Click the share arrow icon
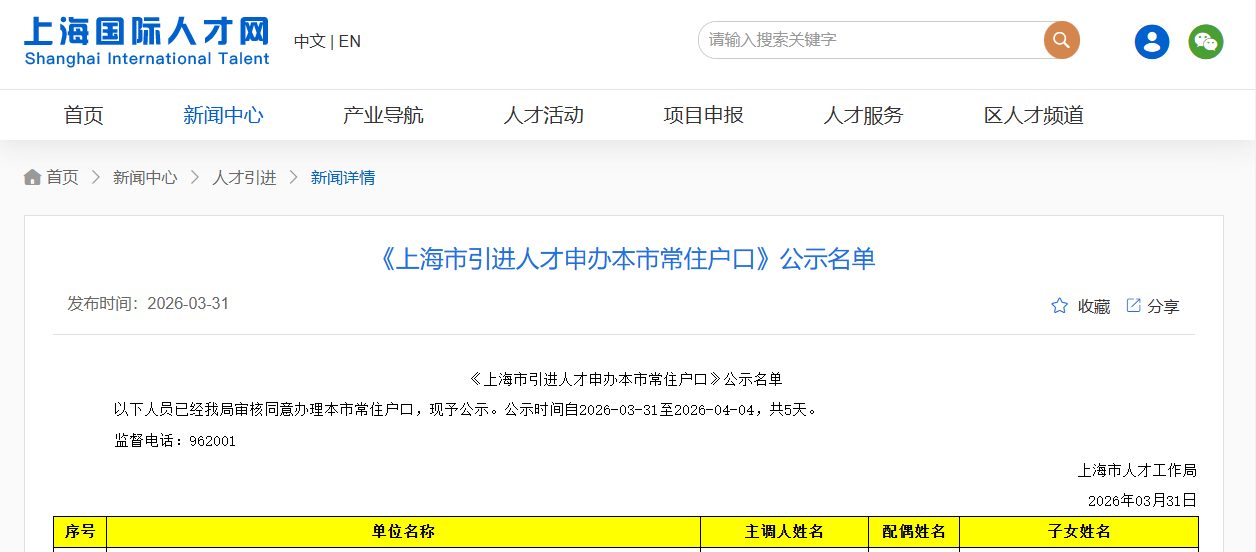The width and height of the screenshot is (1256, 552). point(1133,305)
